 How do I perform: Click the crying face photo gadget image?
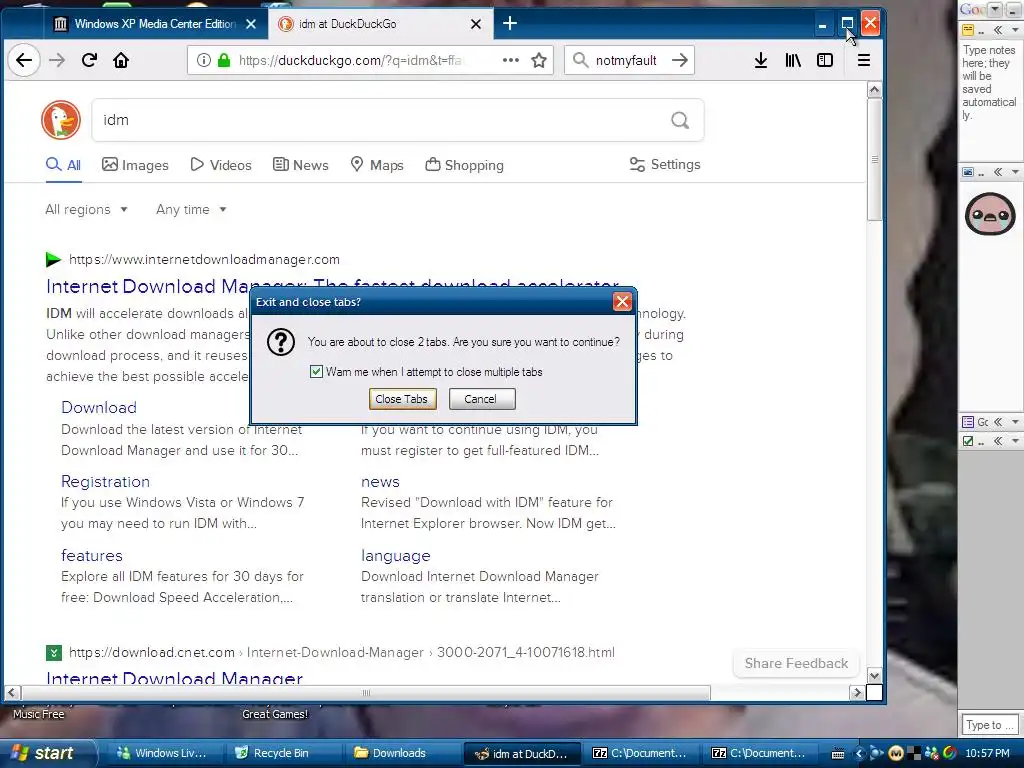click(990, 214)
